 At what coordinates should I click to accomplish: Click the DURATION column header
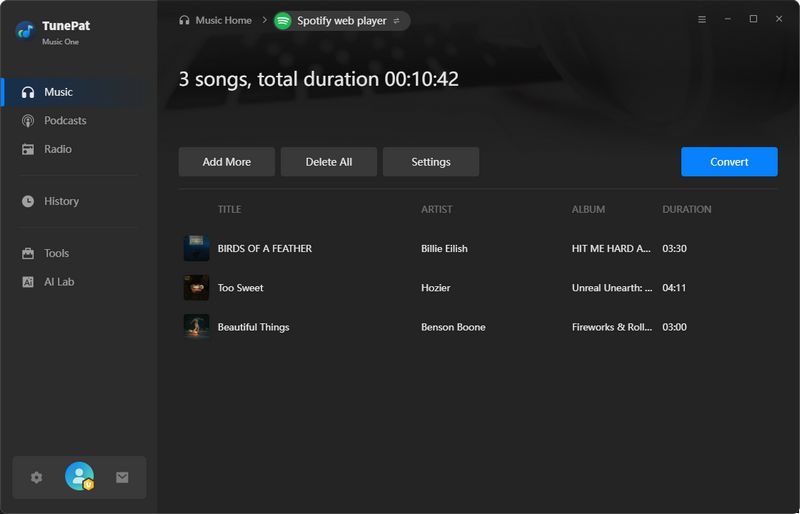[x=687, y=209]
